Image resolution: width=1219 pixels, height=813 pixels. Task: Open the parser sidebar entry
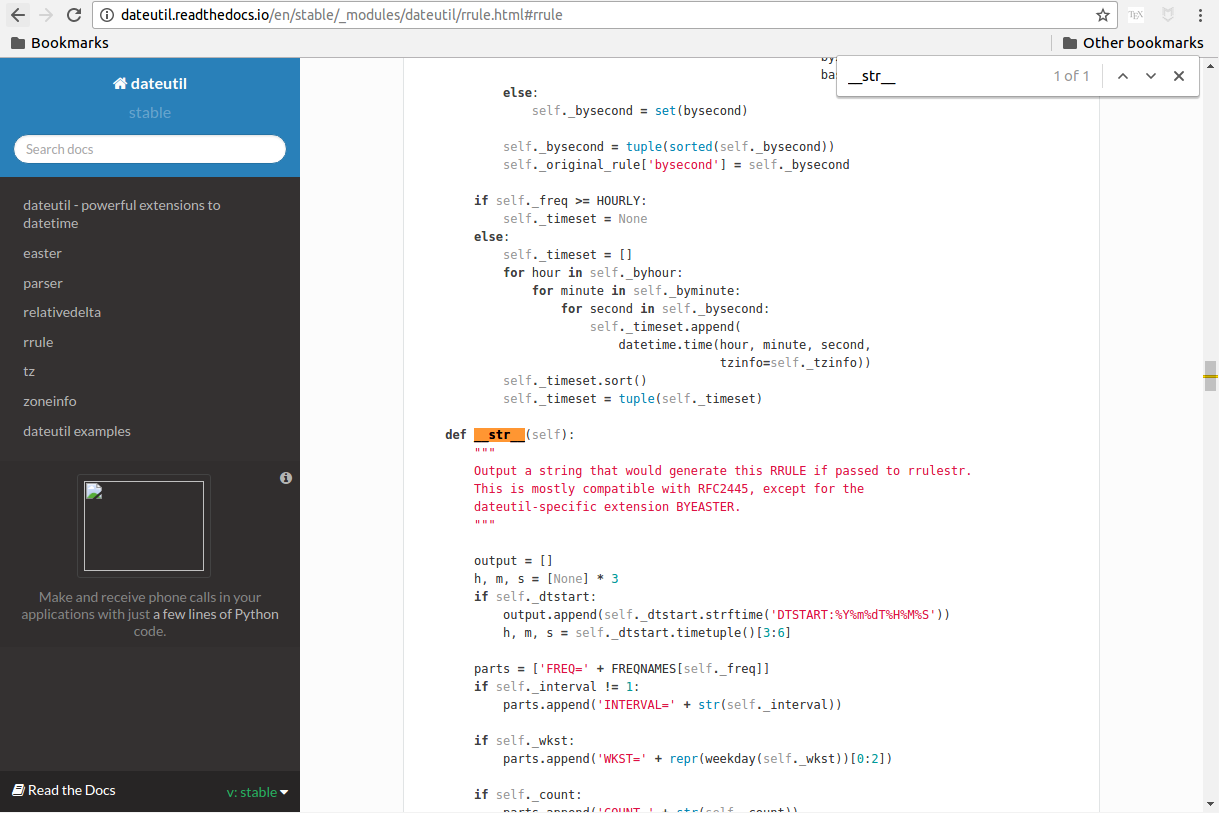(x=43, y=283)
